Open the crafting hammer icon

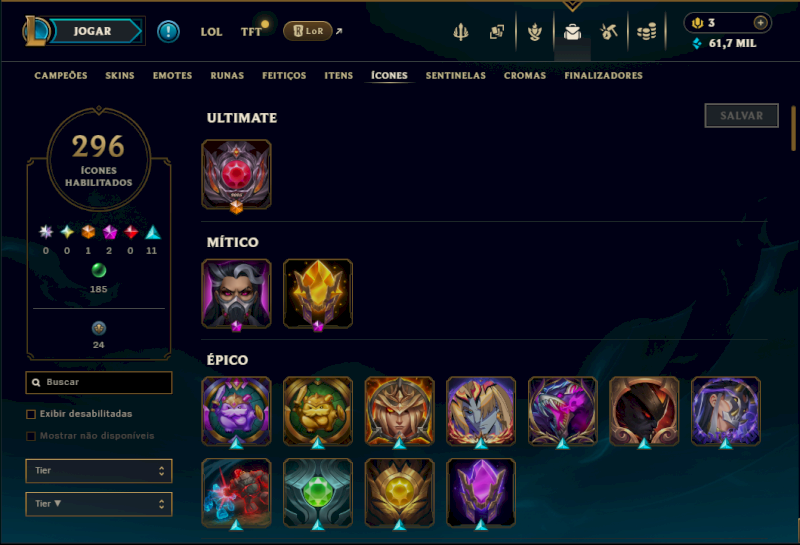(x=609, y=32)
